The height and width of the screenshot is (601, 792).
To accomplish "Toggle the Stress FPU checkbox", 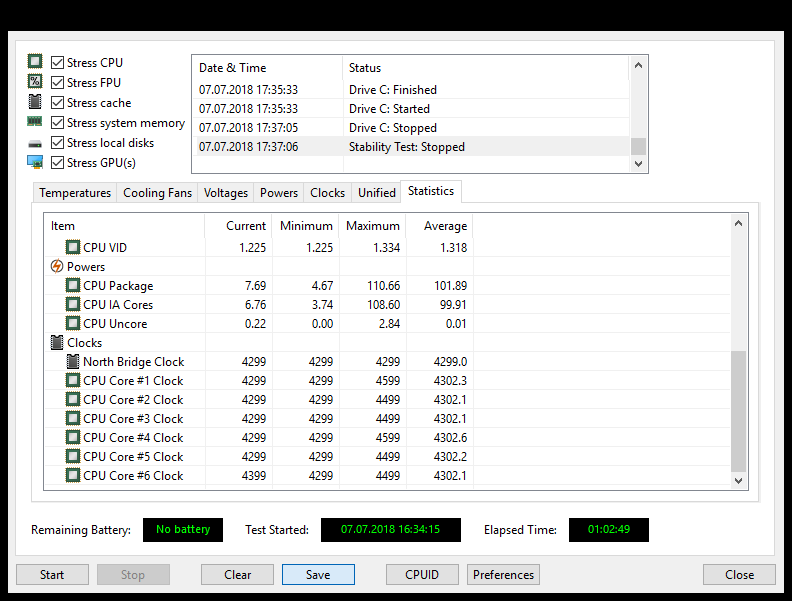I will (x=58, y=82).
